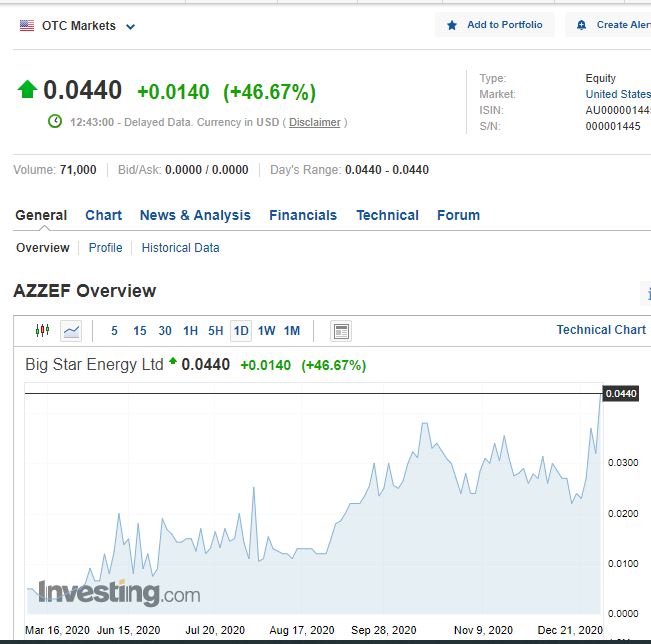Click the Sep 28, 2020 date axis label
651x644 pixels.
pos(384,630)
